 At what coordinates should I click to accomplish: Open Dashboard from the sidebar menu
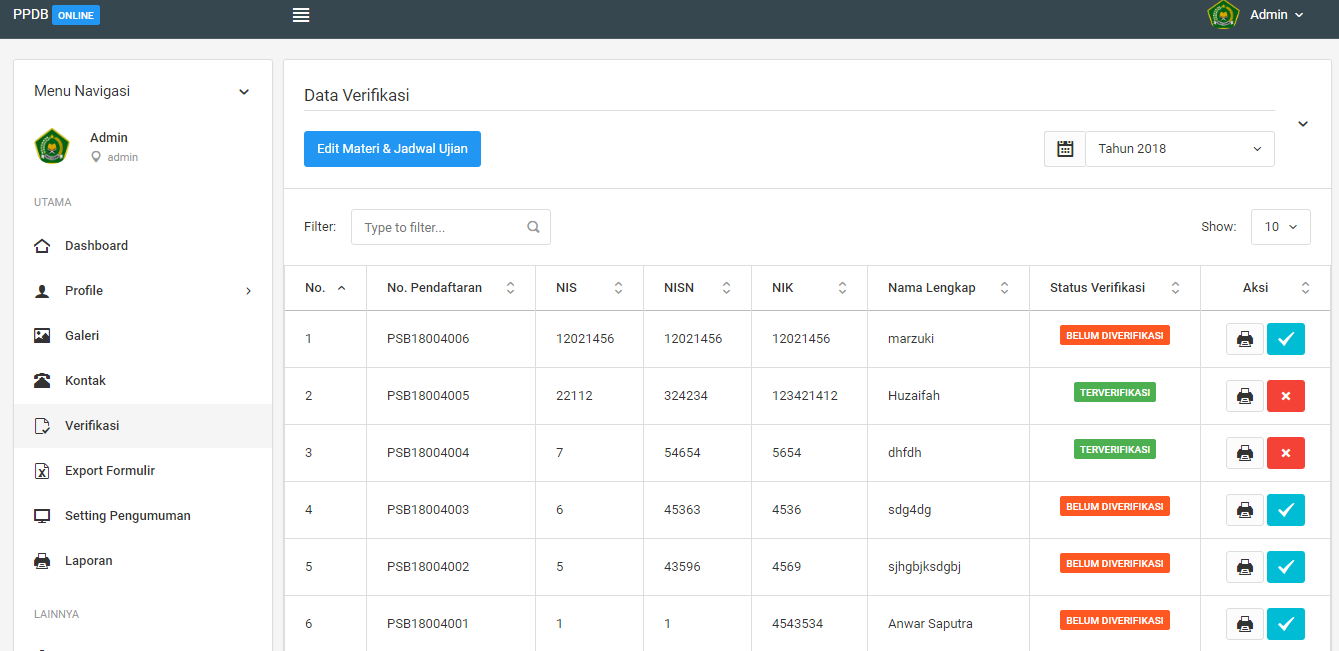tap(96, 246)
